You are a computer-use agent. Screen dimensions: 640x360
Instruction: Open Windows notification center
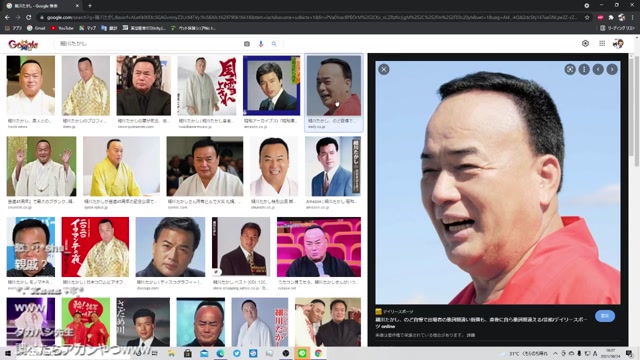click(630, 353)
